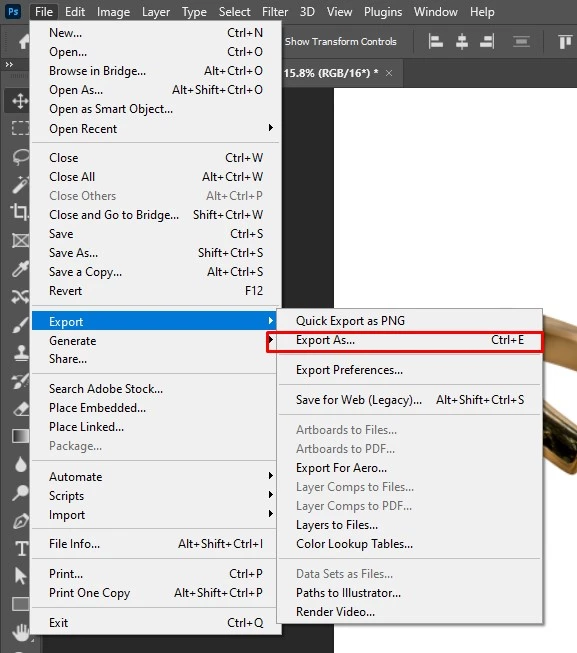Close the document tab with X
The width and height of the screenshot is (577, 653).
pos(389,73)
